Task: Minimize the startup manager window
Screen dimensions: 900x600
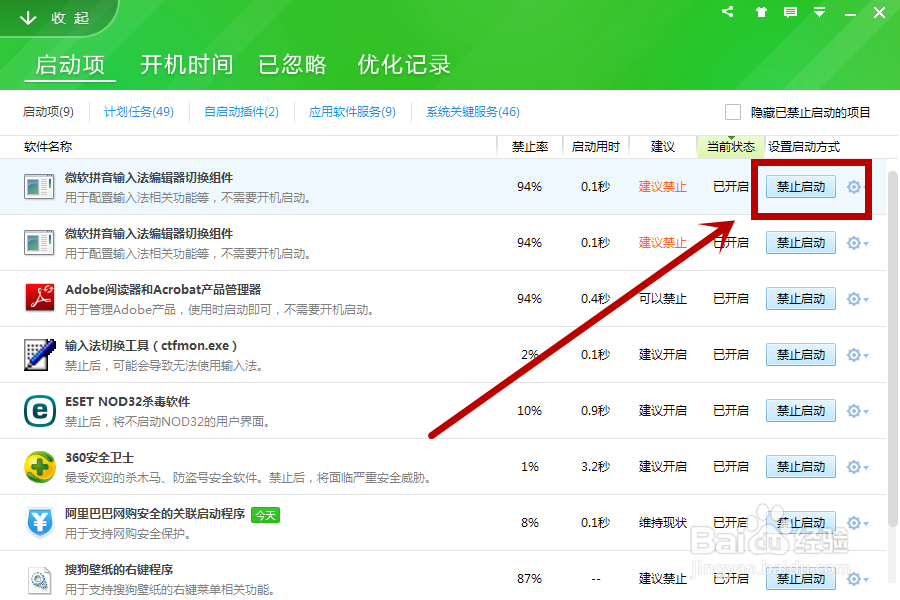Action: tap(850, 13)
